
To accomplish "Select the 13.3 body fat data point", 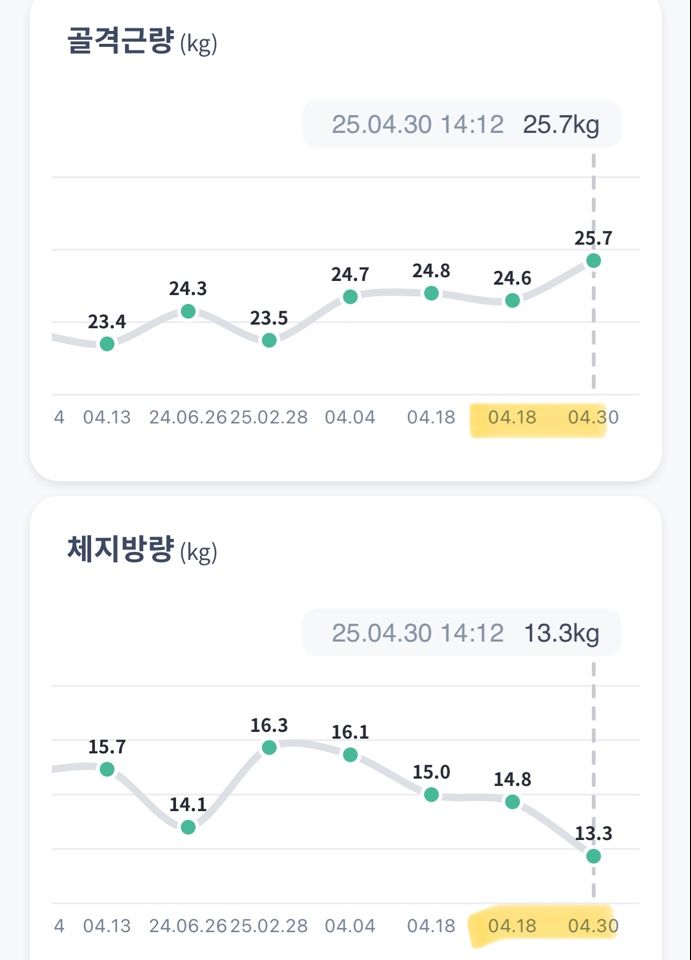I will pyautogui.click(x=593, y=856).
